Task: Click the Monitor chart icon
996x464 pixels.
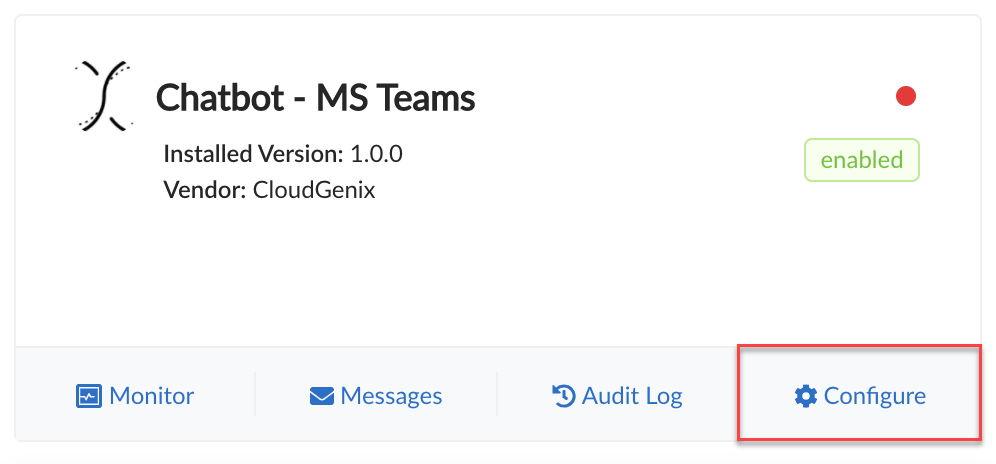Action: pyautogui.click(x=89, y=396)
